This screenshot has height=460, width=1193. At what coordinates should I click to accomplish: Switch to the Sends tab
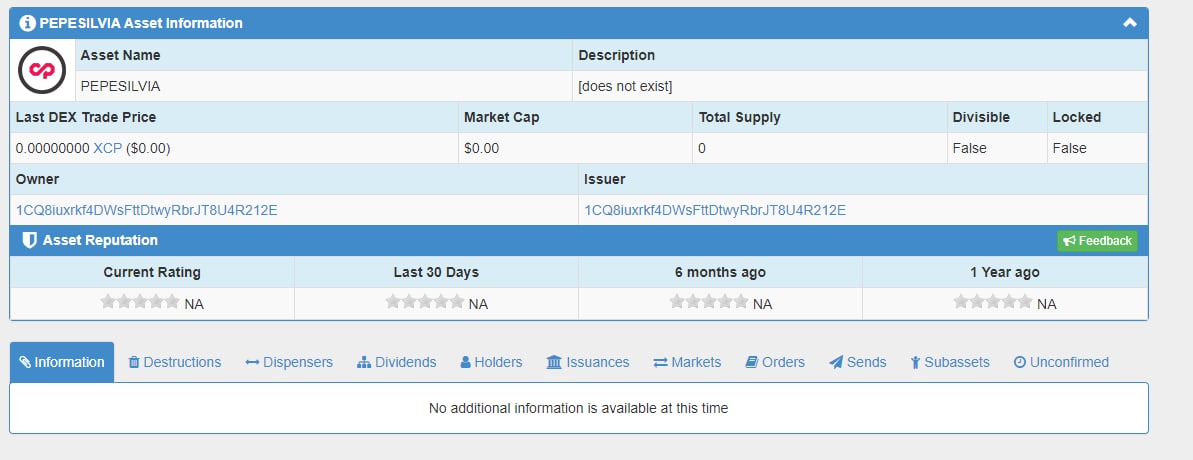pyautogui.click(x=857, y=362)
